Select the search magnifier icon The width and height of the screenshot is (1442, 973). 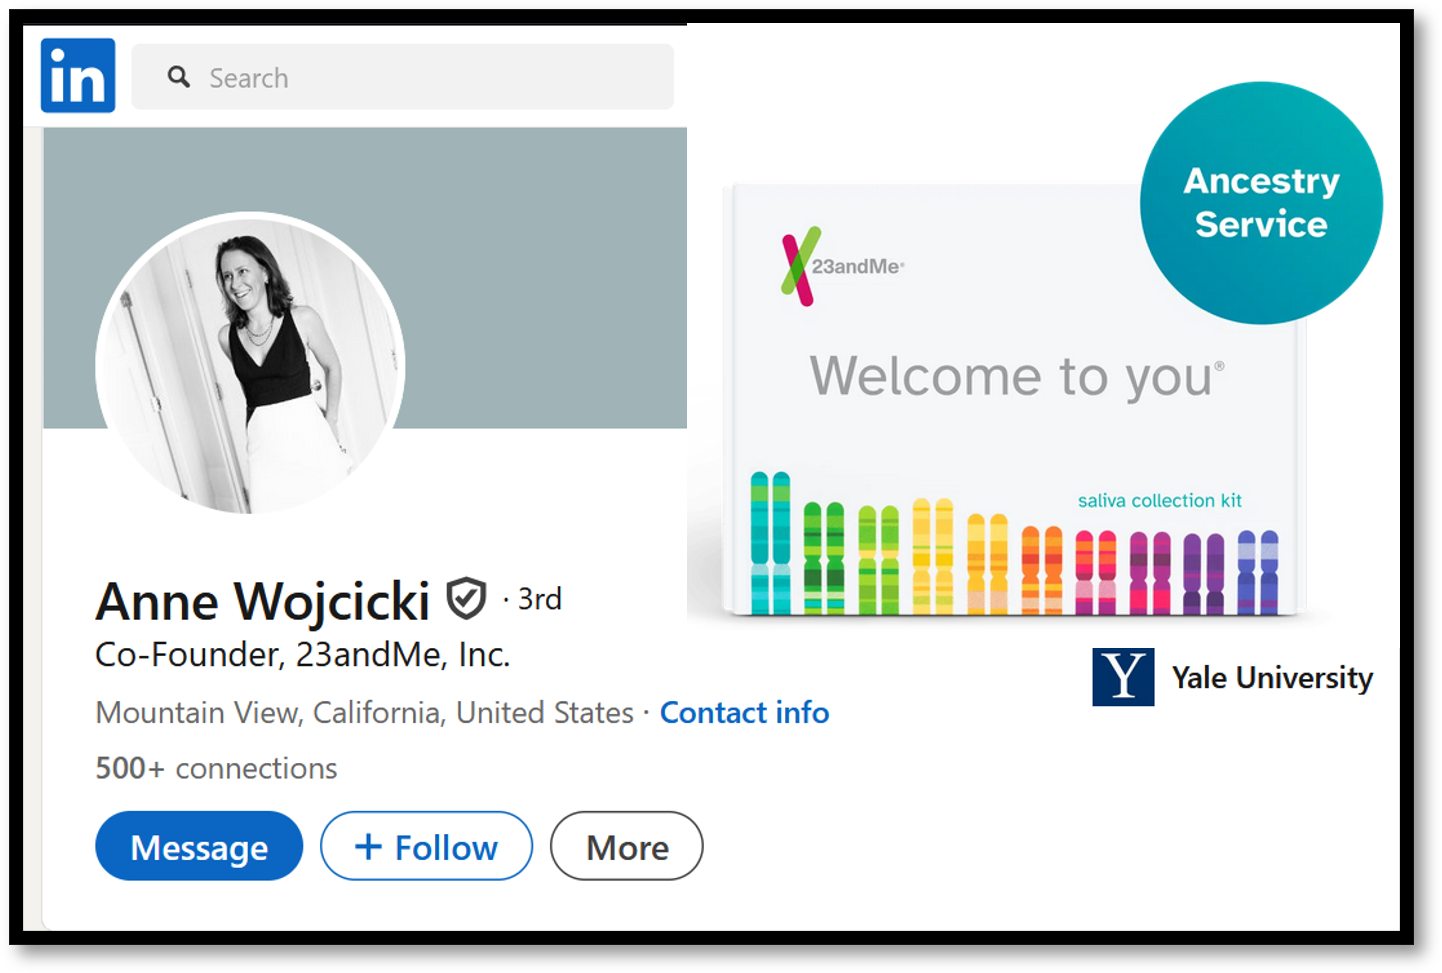179,76
